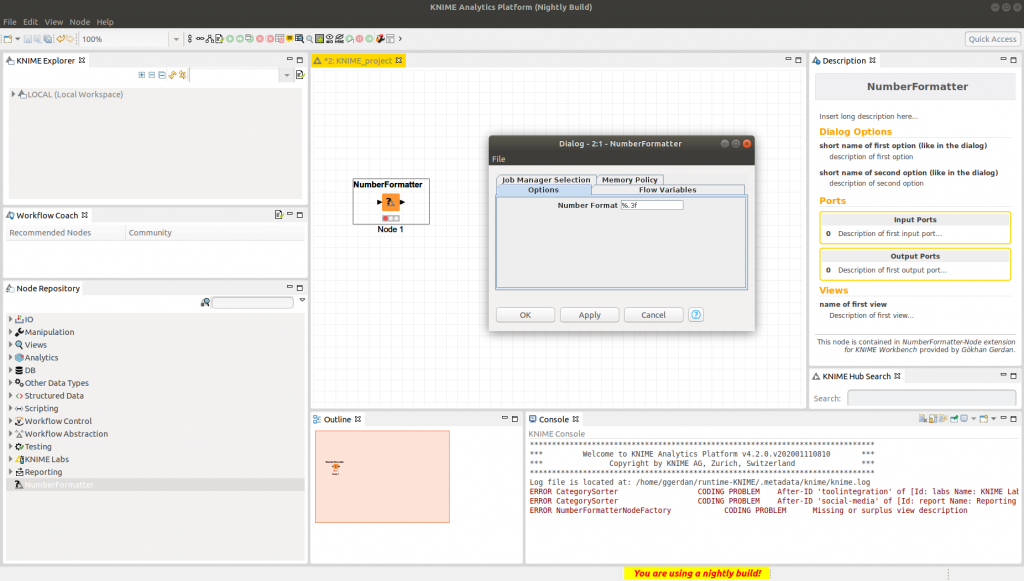This screenshot has width=1024, height=581.
Task: Click the KNIME Hub Search field
Action: (931, 398)
